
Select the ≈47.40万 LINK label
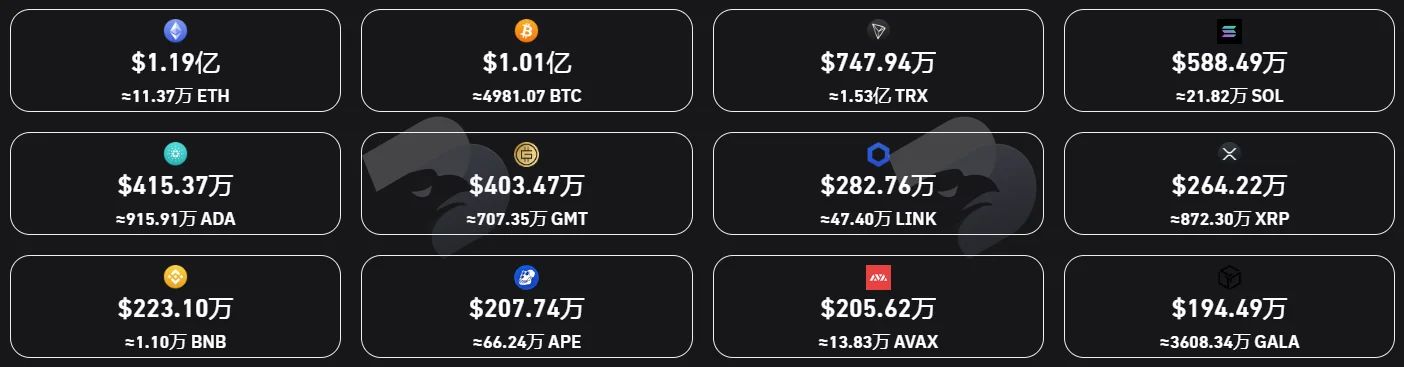tap(878, 219)
